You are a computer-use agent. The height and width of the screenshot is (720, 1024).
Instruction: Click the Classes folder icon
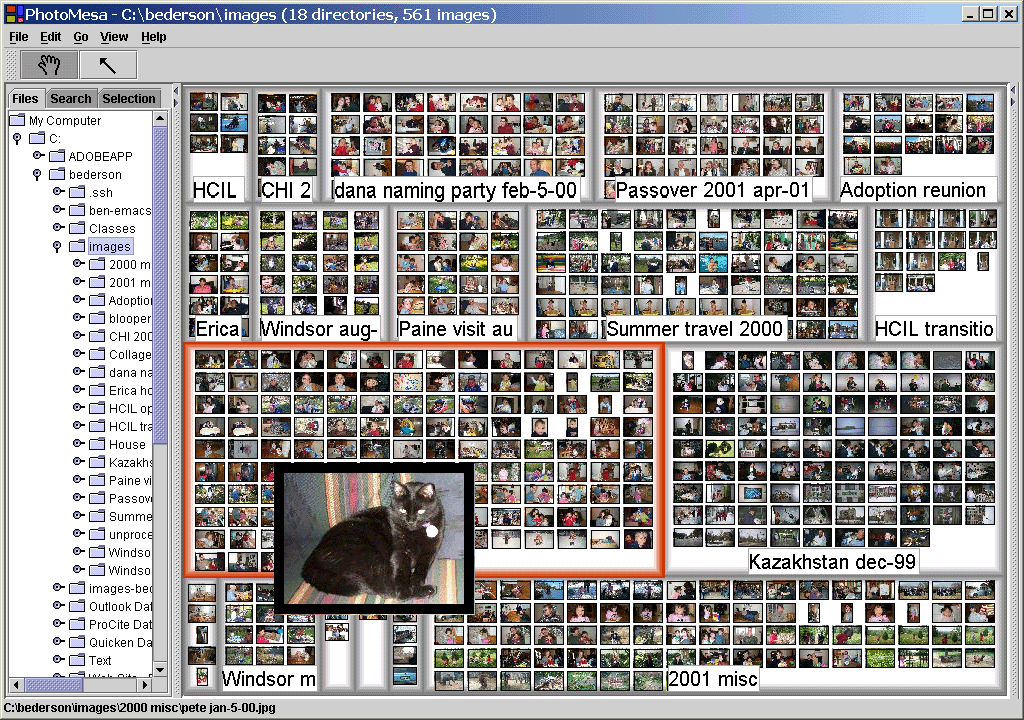[77, 228]
